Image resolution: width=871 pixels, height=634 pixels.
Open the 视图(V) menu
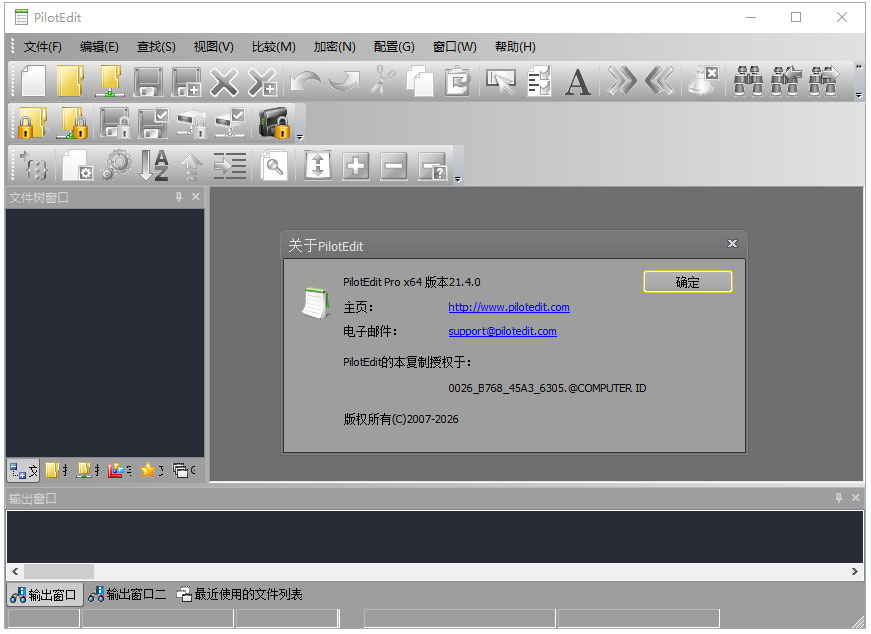pos(213,47)
